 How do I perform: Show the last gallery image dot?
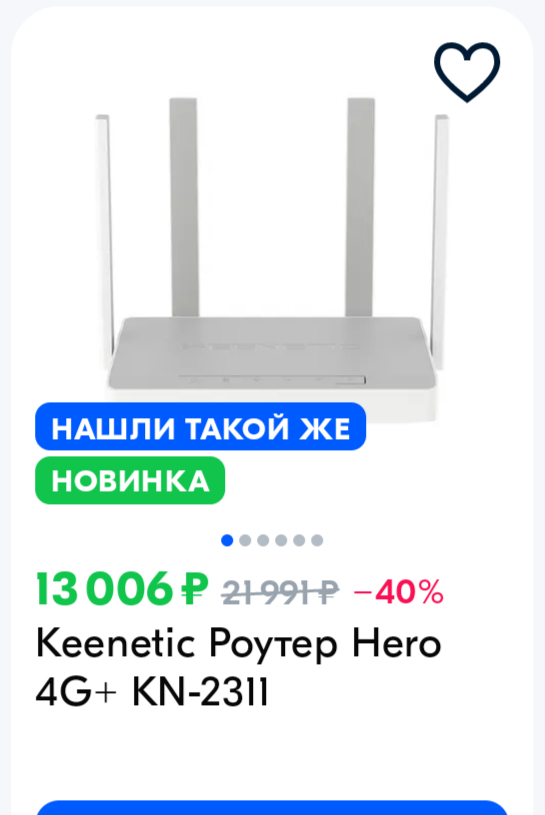pos(317,541)
